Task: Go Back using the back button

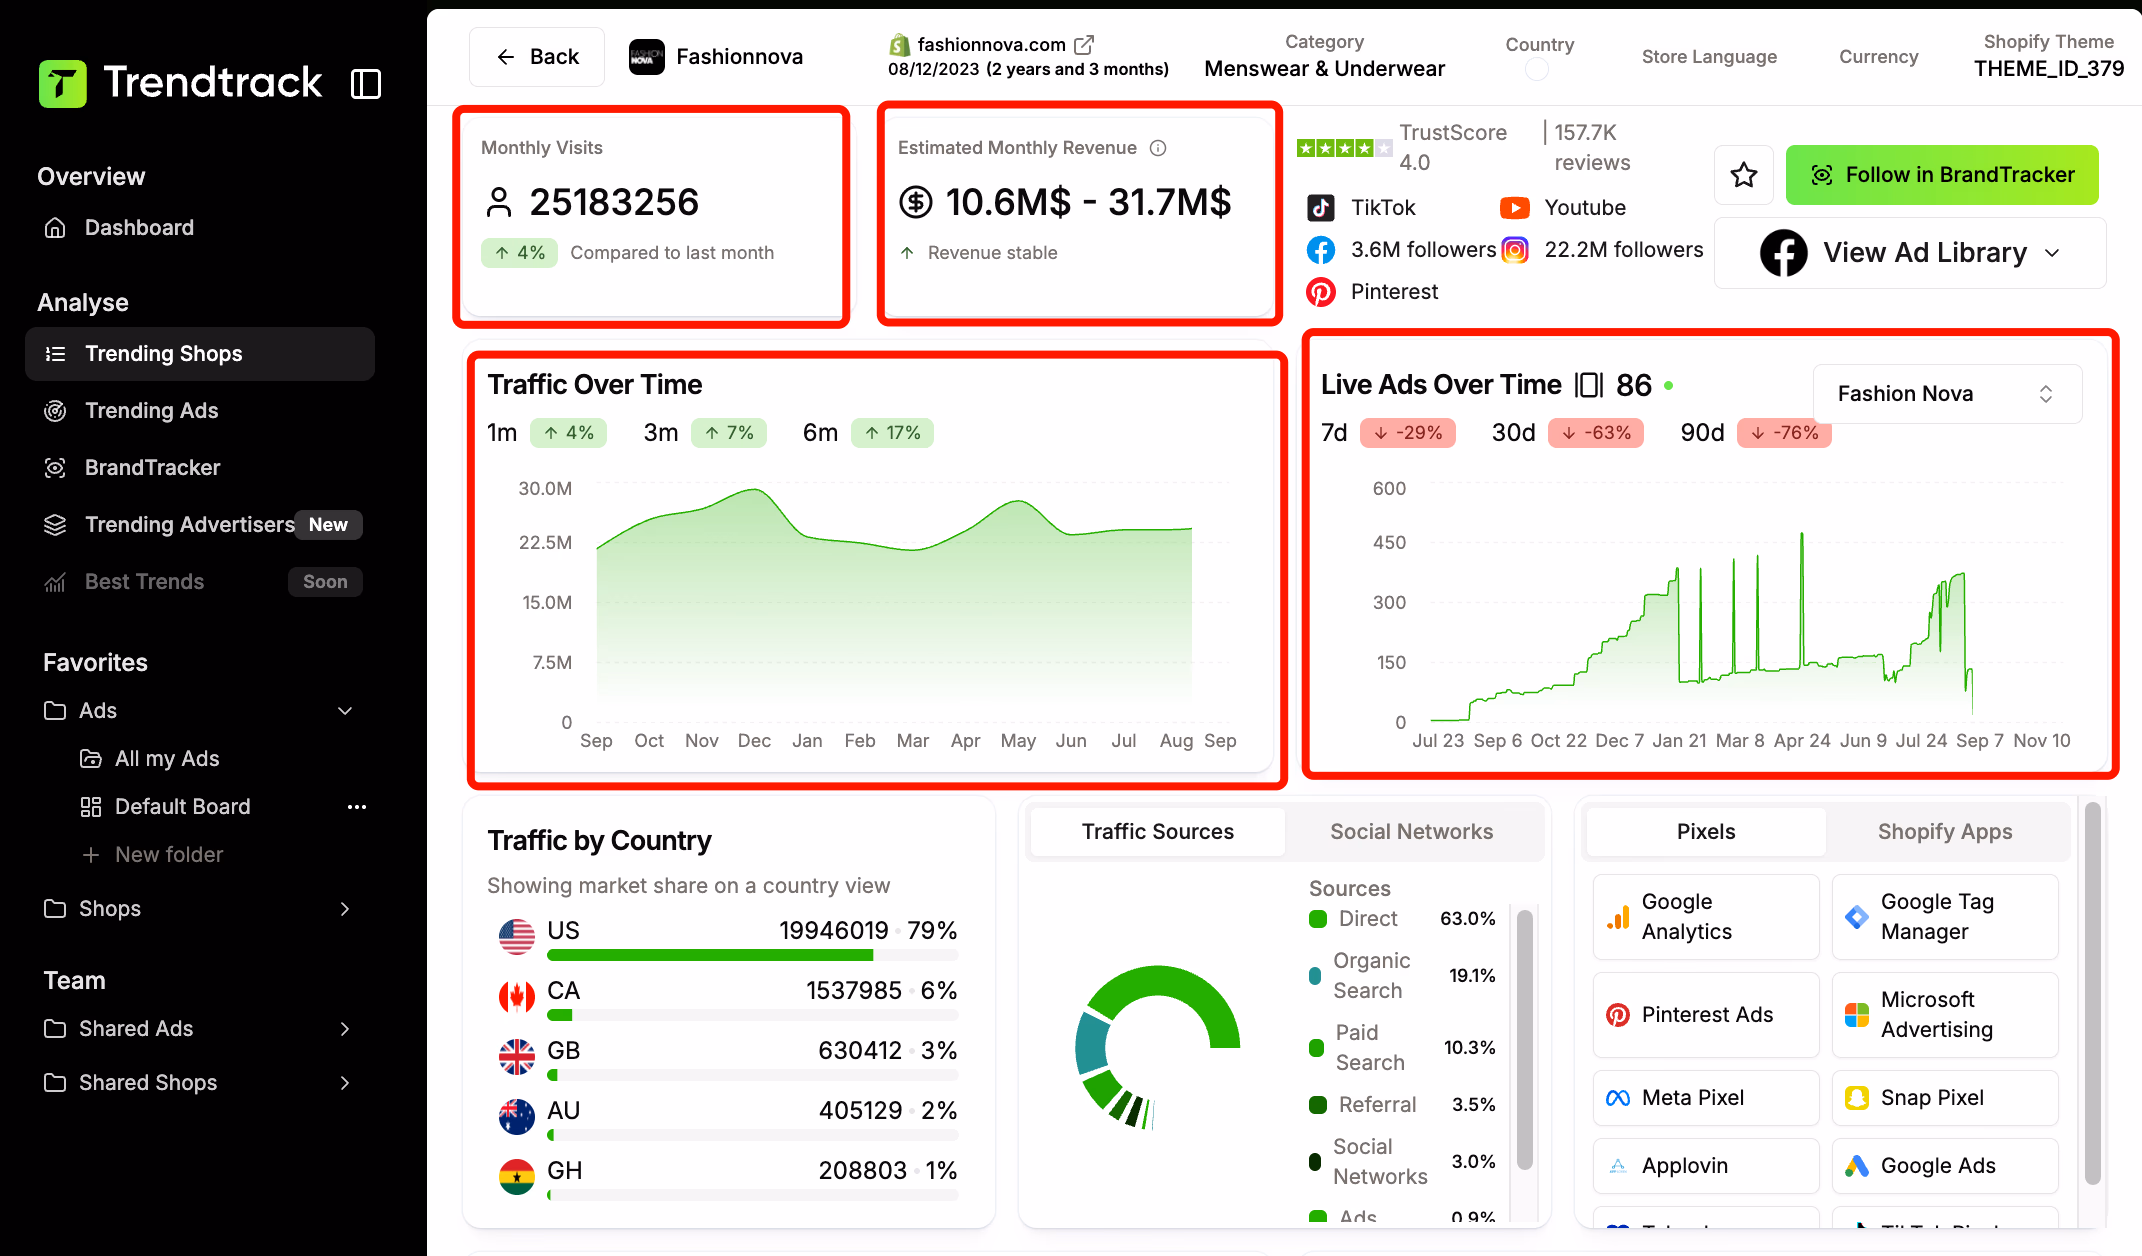Action: tap(536, 56)
